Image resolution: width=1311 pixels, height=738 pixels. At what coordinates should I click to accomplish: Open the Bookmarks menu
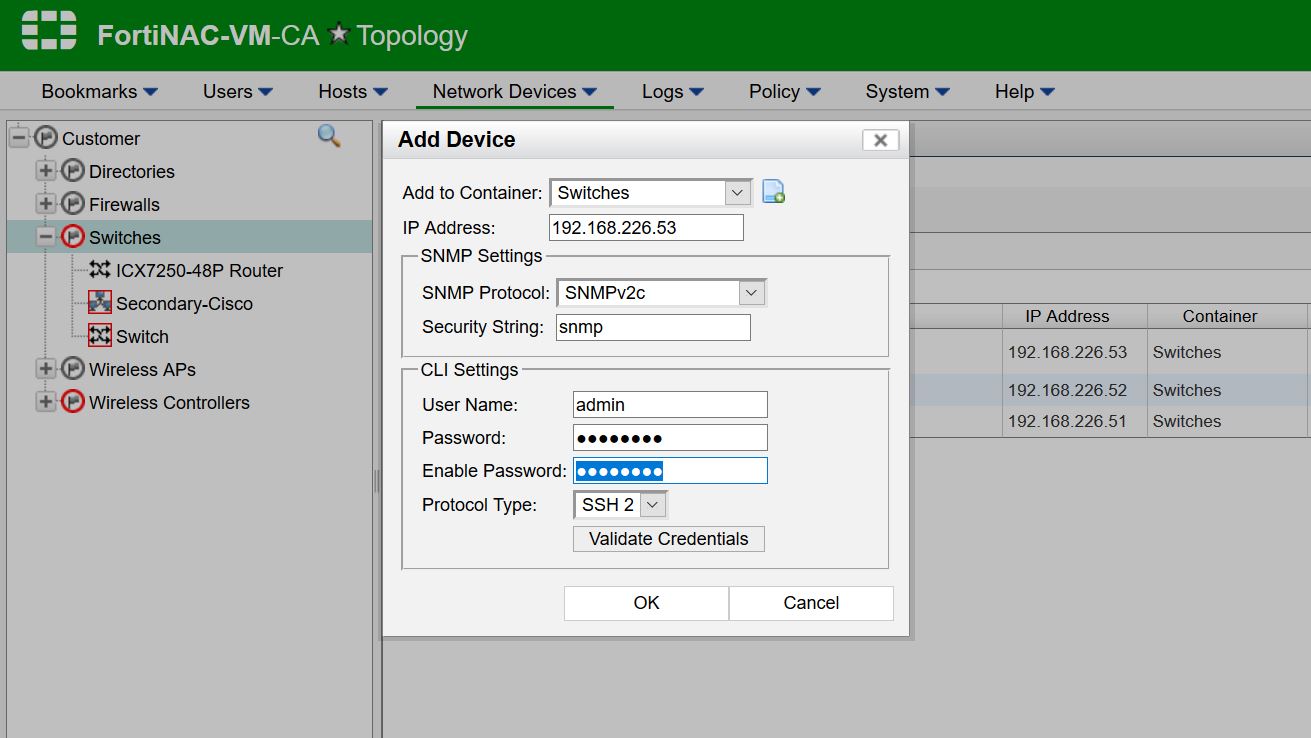pyautogui.click(x=99, y=91)
